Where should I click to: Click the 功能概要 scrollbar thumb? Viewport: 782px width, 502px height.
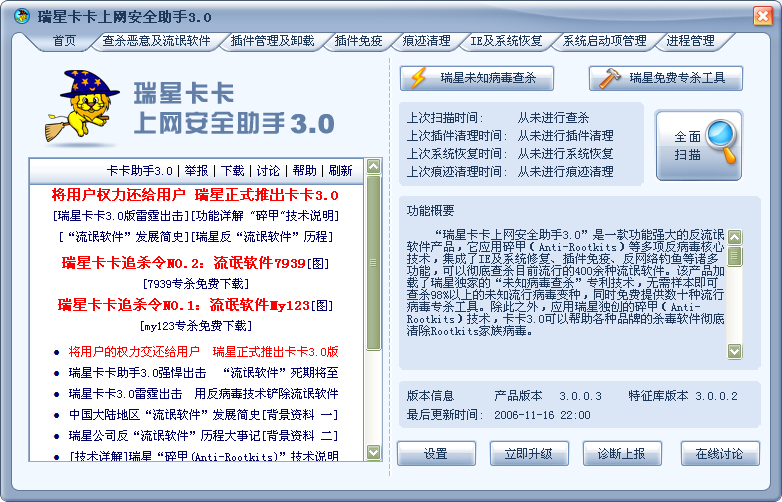(x=735, y=256)
